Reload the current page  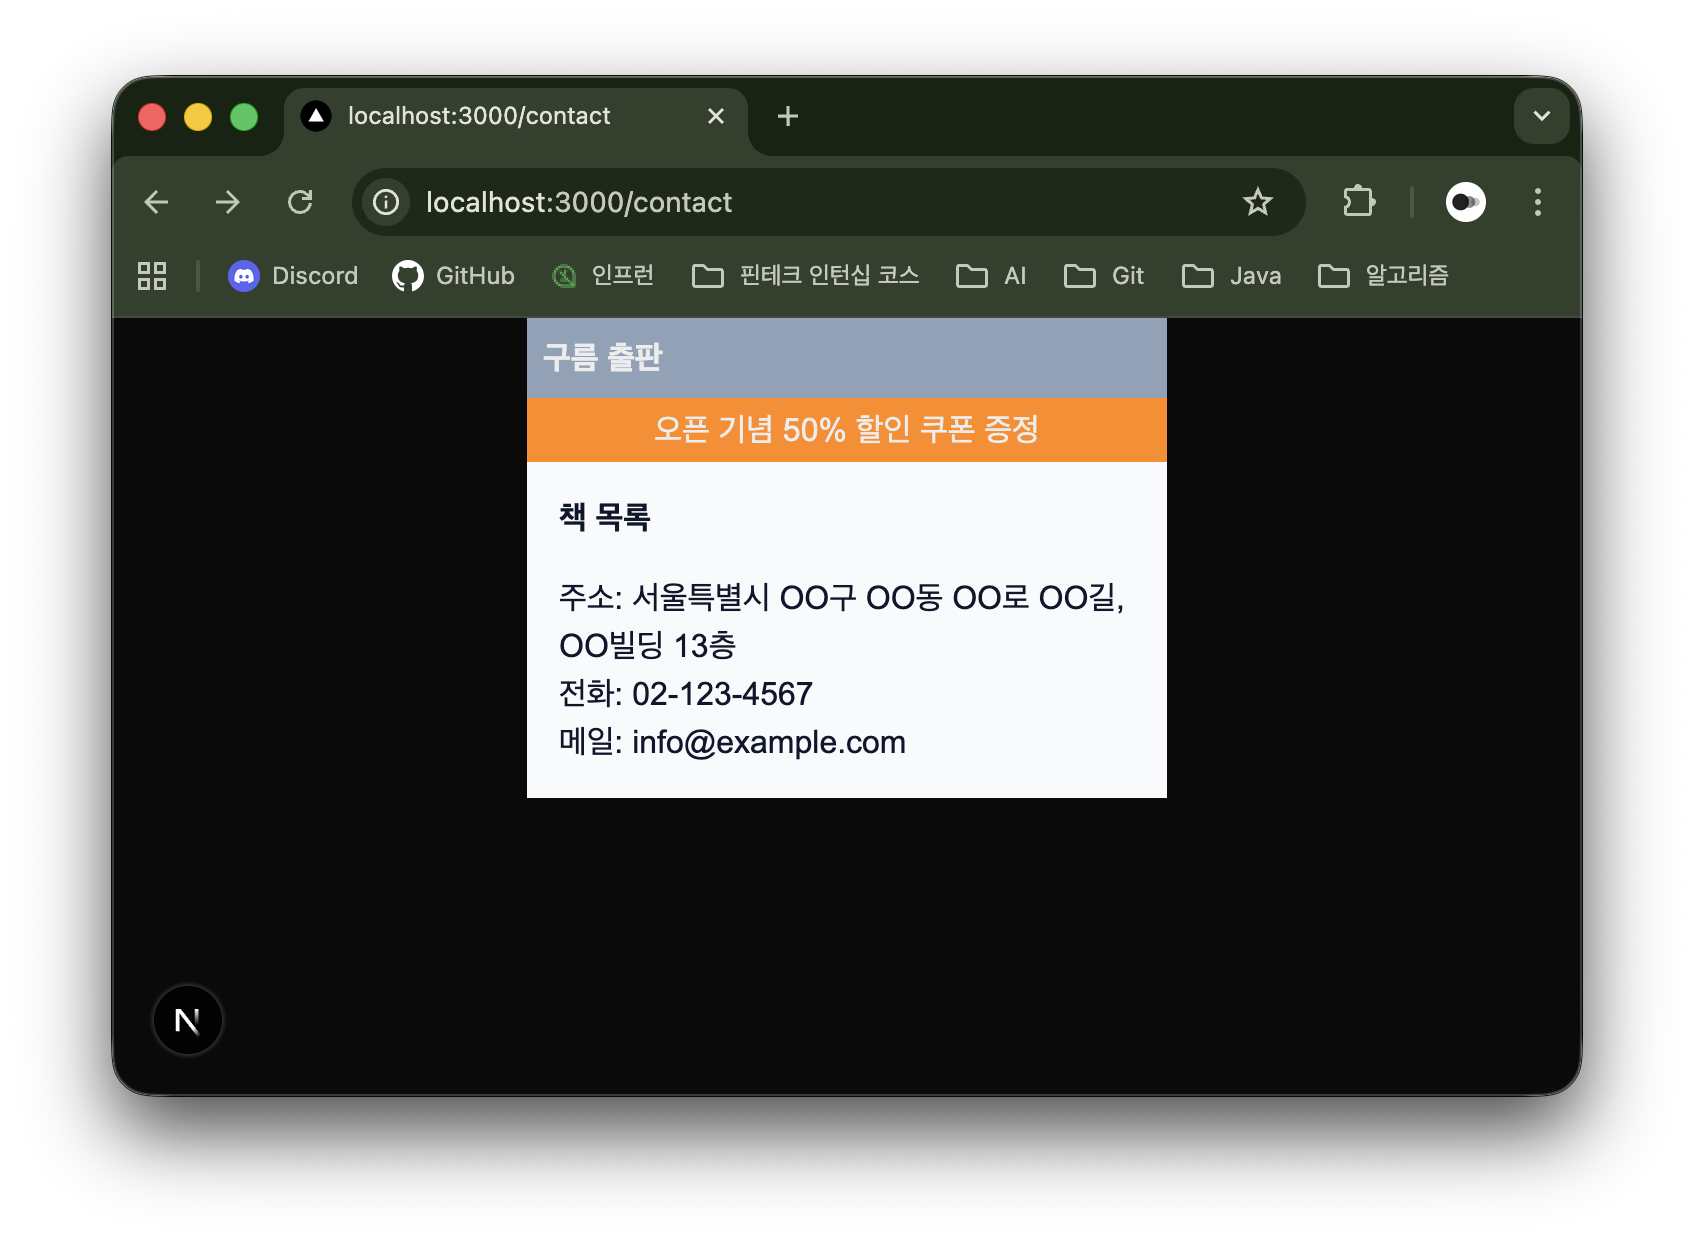(x=300, y=202)
